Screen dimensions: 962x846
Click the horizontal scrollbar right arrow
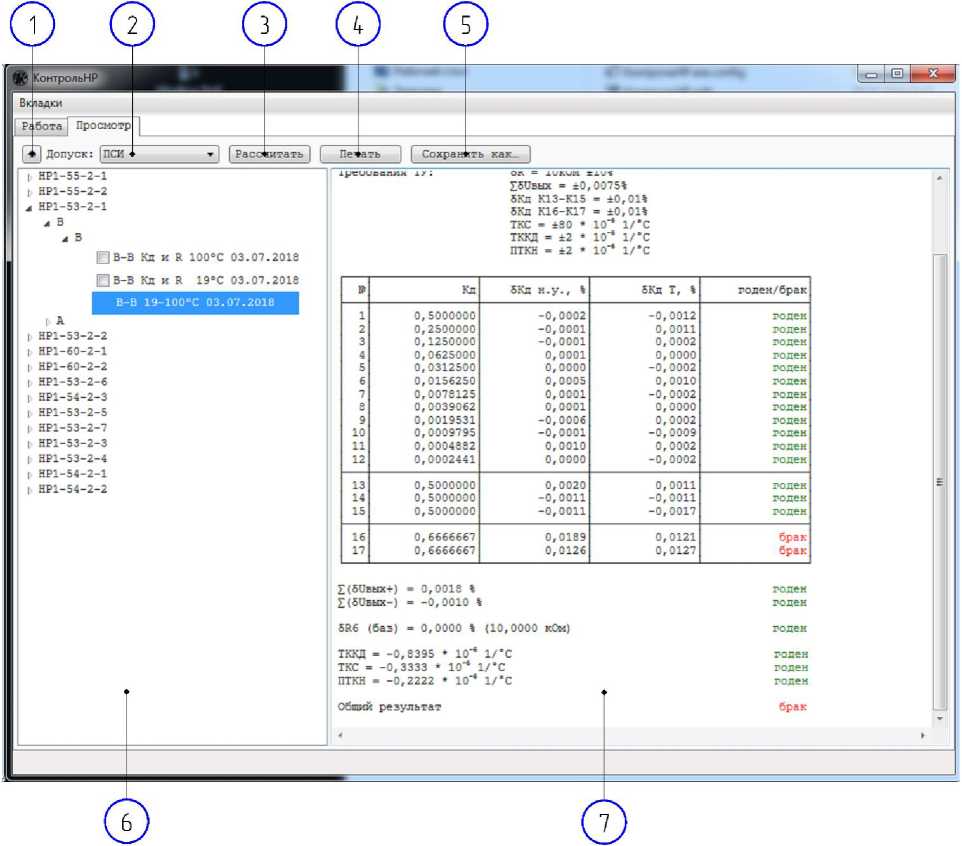pyautogui.click(x=922, y=735)
